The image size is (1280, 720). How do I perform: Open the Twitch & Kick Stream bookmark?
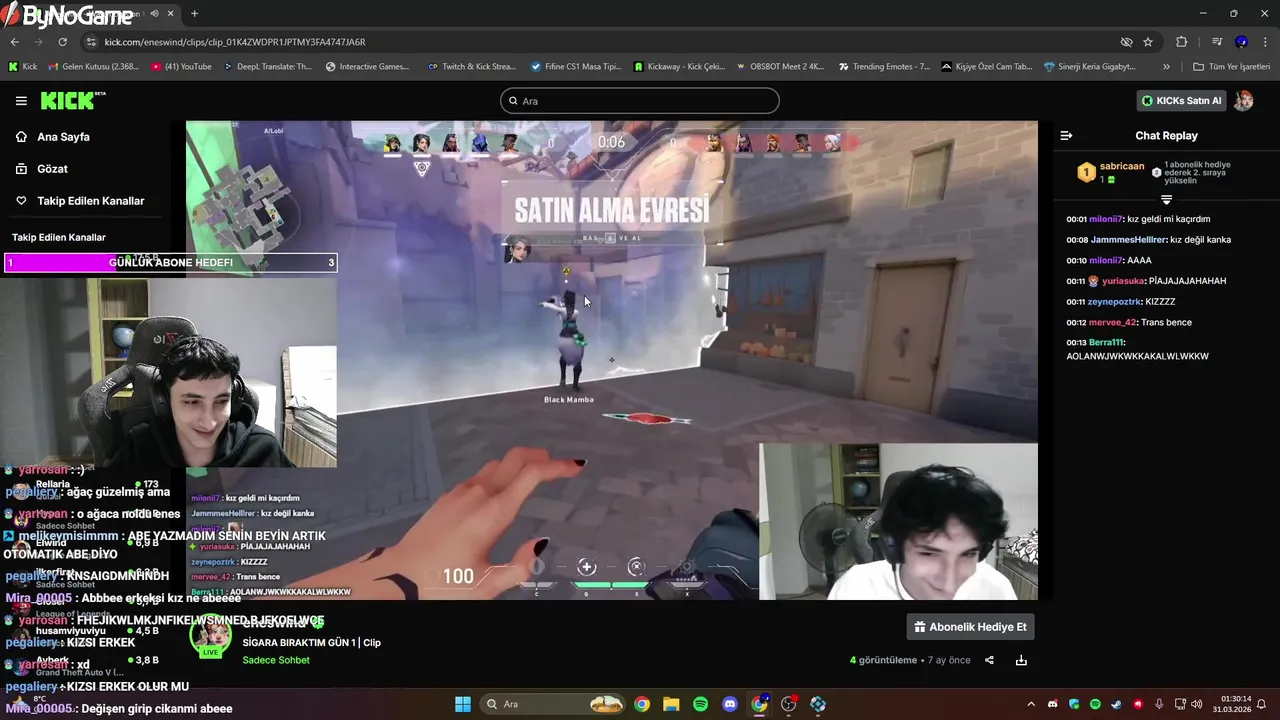pos(471,67)
